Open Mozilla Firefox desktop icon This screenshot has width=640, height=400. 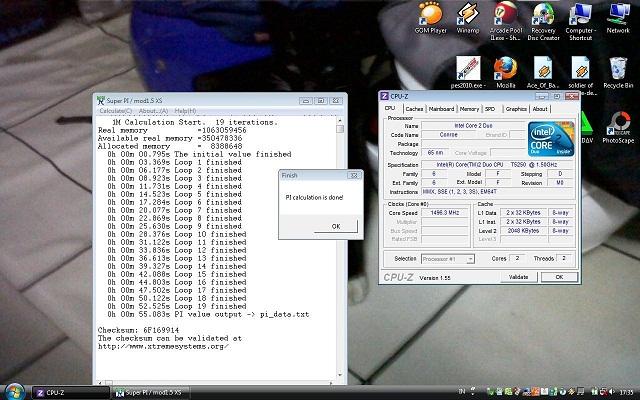[505, 73]
